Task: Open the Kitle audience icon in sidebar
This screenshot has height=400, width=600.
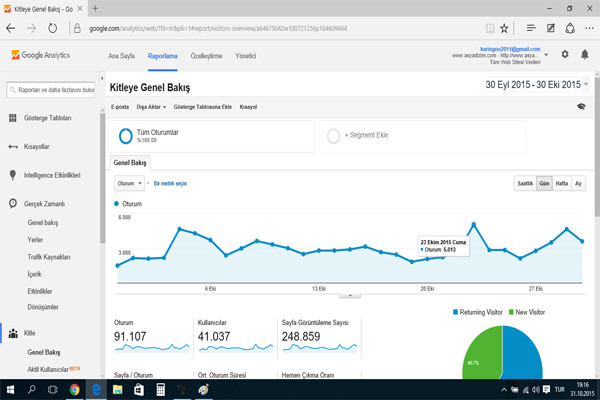Action: 13,333
